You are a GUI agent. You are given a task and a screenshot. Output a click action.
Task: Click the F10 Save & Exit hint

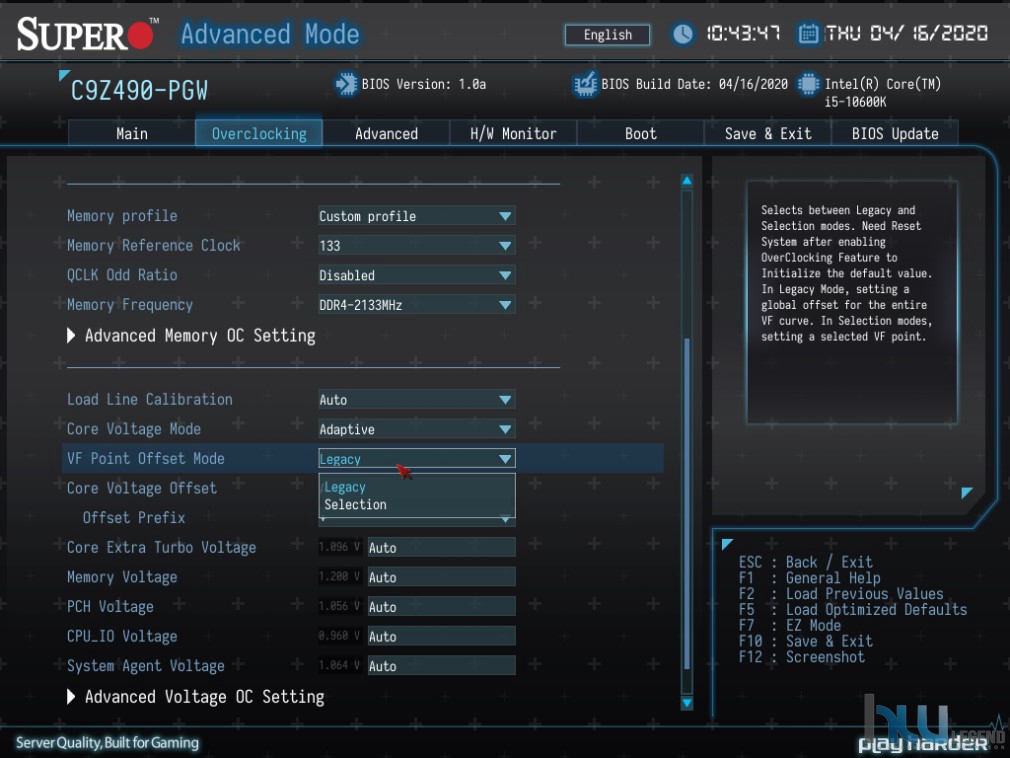[806, 641]
